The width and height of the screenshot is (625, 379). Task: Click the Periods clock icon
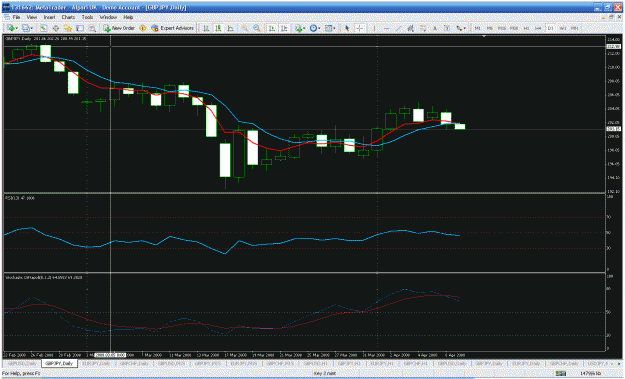click(314, 28)
